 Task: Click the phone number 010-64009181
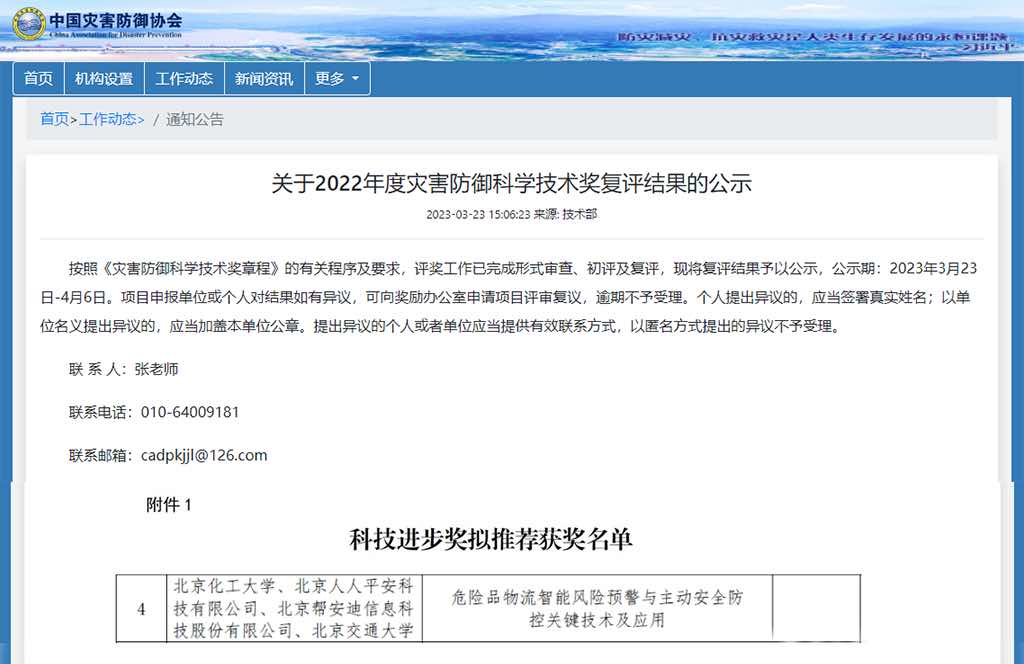(190, 412)
